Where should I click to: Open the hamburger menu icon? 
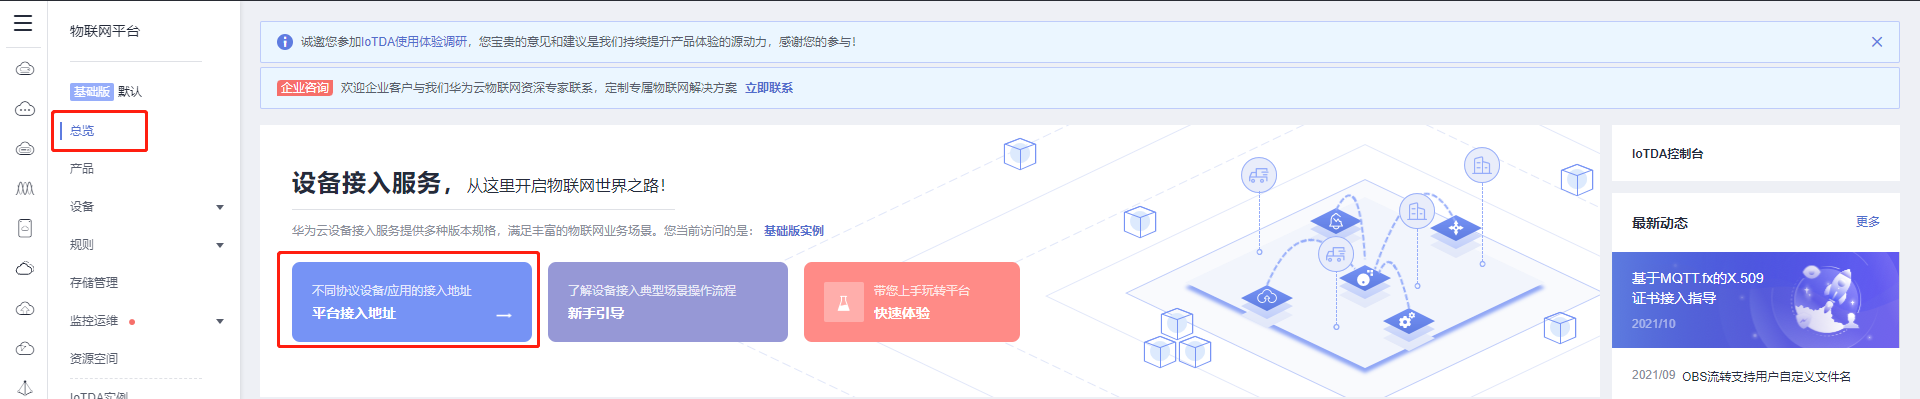[23, 23]
